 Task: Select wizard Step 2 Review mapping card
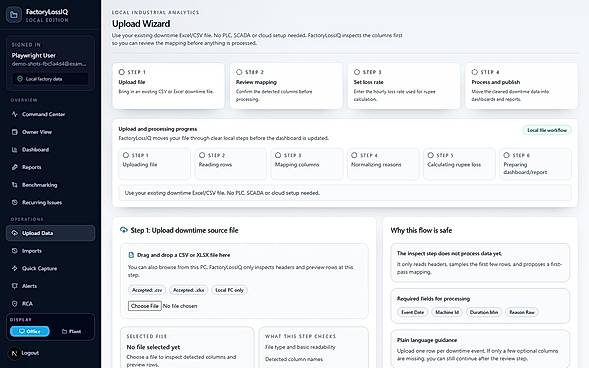point(286,86)
